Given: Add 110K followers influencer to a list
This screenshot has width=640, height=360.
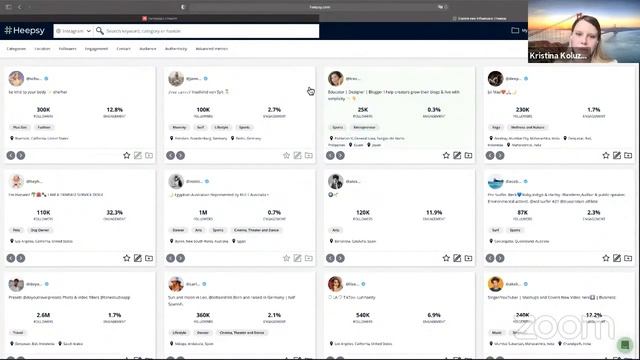Looking at the screenshot, I should (149, 258).
